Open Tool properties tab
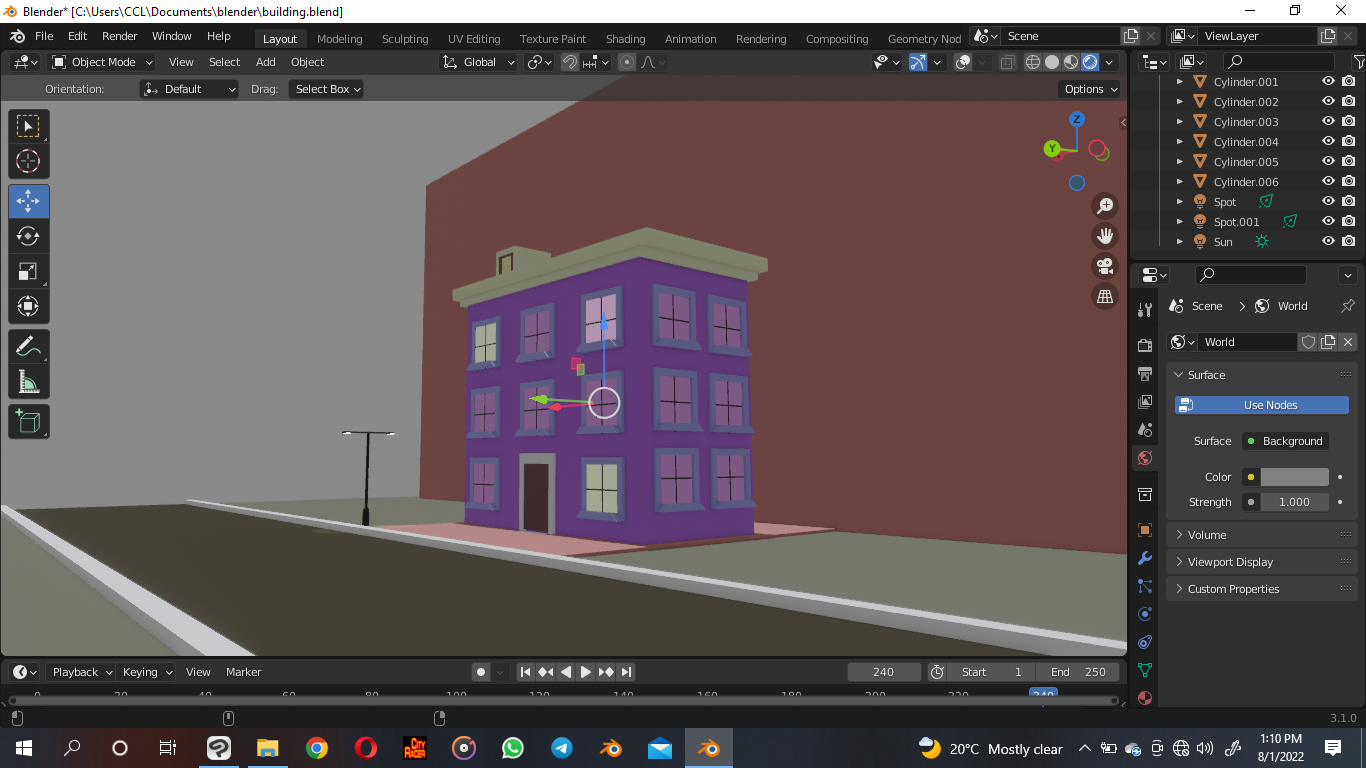This screenshot has height=768, width=1366. (x=1145, y=310)
